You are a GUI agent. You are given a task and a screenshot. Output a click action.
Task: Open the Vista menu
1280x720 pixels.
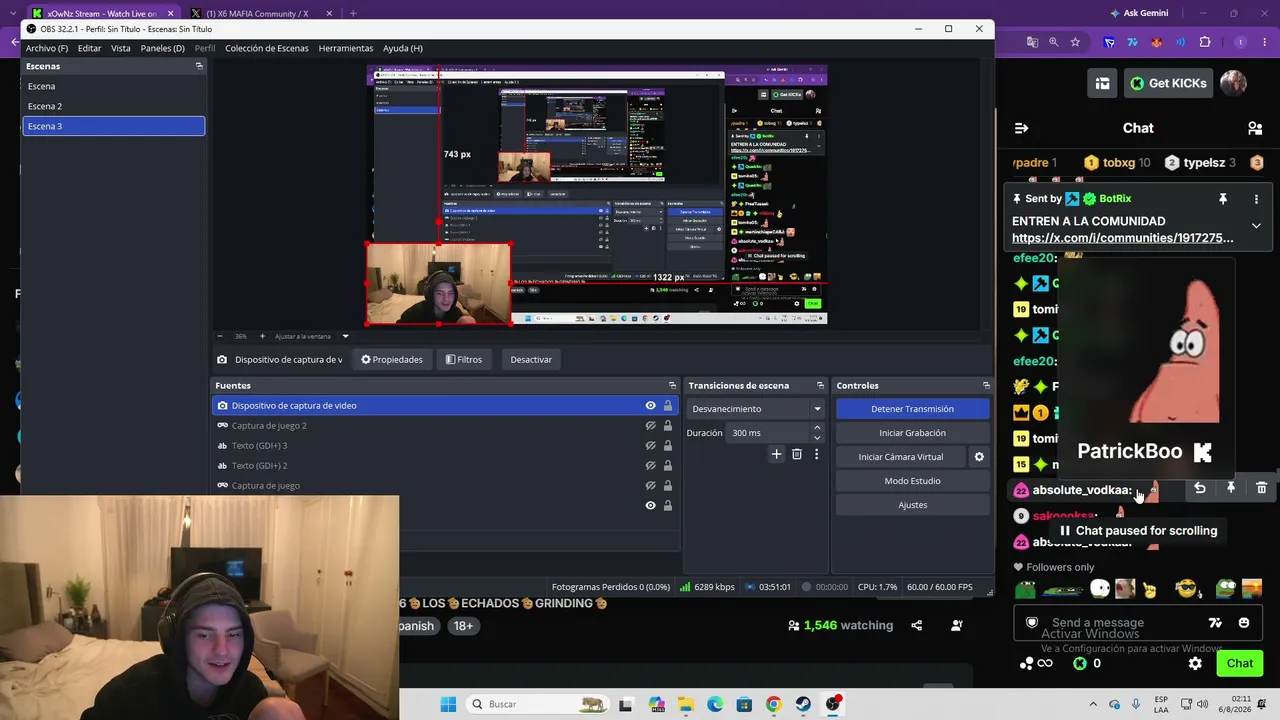coord(121,48)
